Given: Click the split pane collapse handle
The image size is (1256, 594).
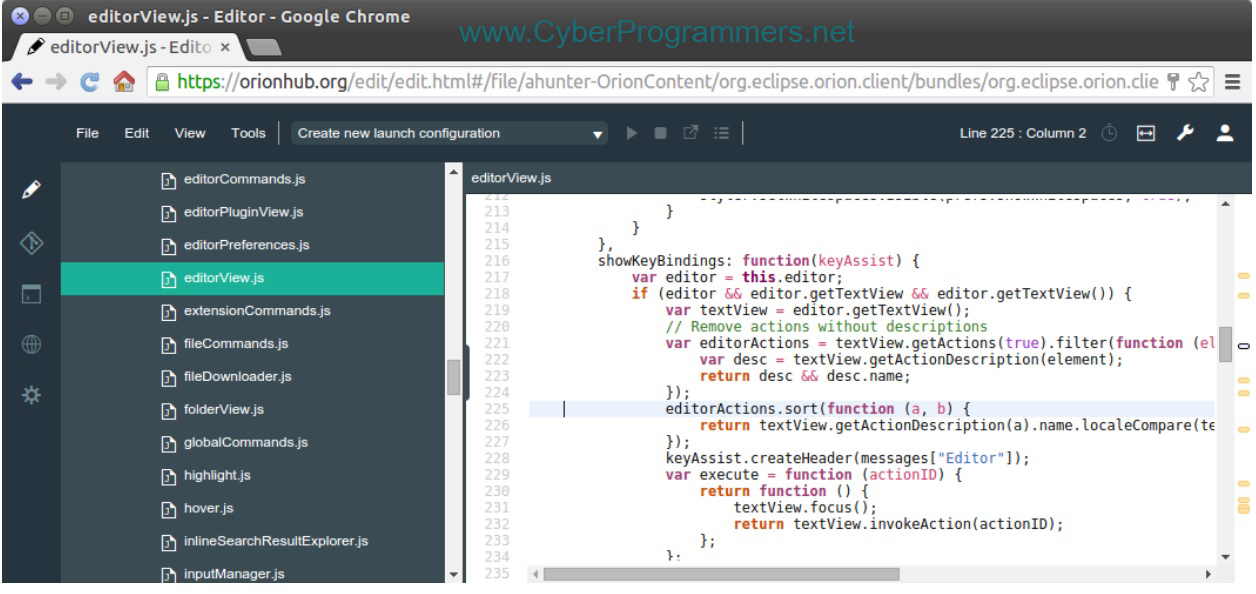Looking at the screenshot, I should point(466,372).
